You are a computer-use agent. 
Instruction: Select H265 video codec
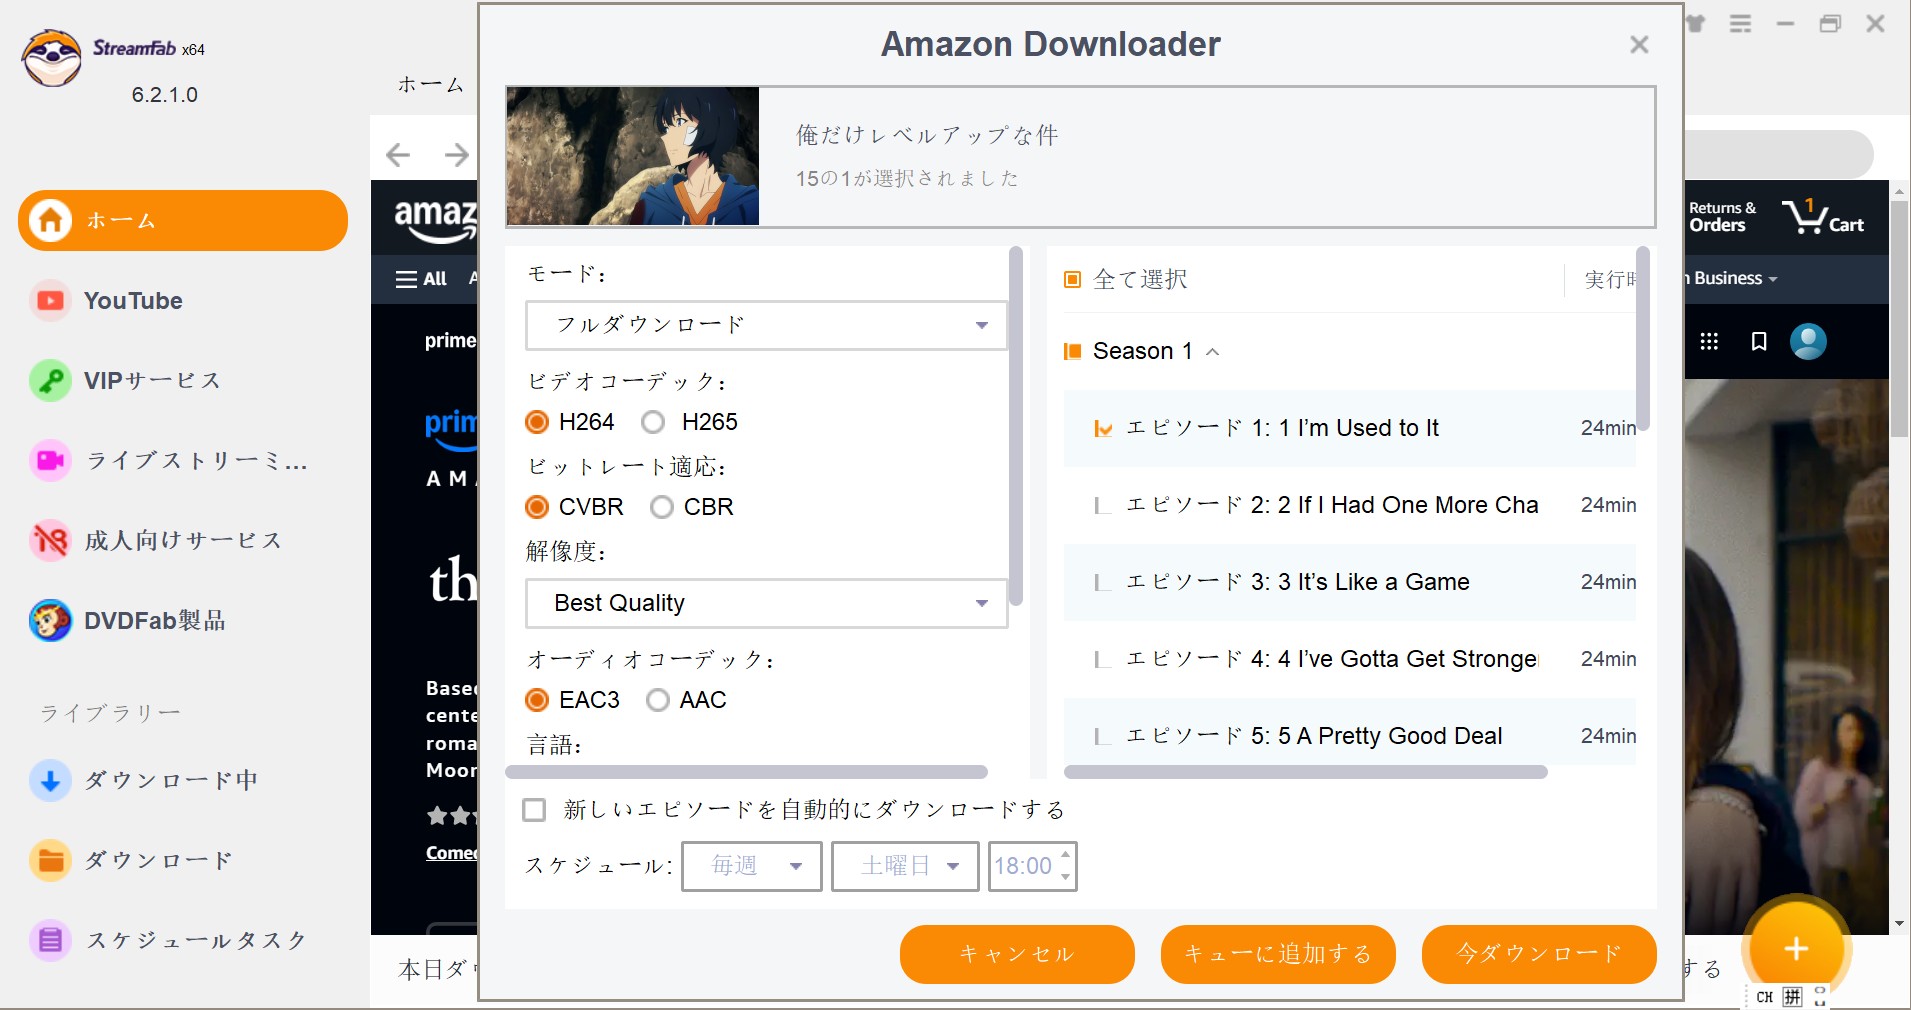pos(653,422)
